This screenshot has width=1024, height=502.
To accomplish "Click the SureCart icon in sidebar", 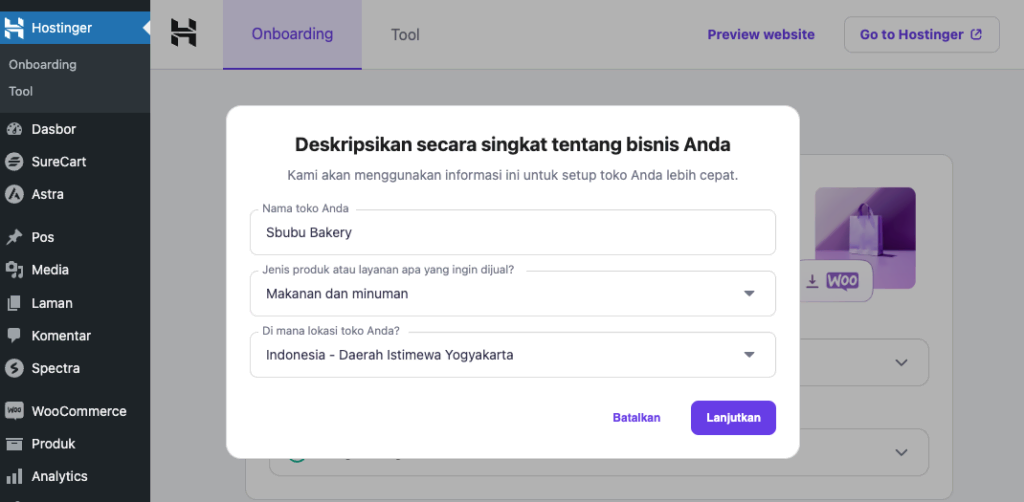I will [x=14, y=162].
